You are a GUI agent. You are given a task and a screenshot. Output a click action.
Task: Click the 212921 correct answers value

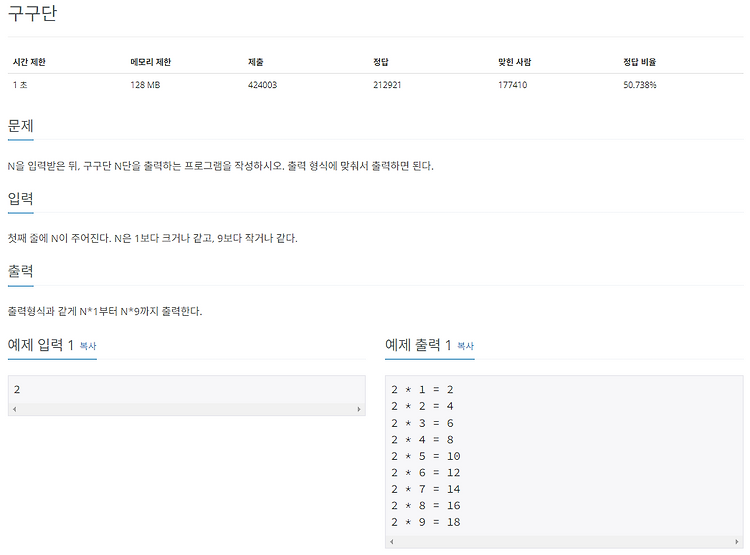pos(387,85)
